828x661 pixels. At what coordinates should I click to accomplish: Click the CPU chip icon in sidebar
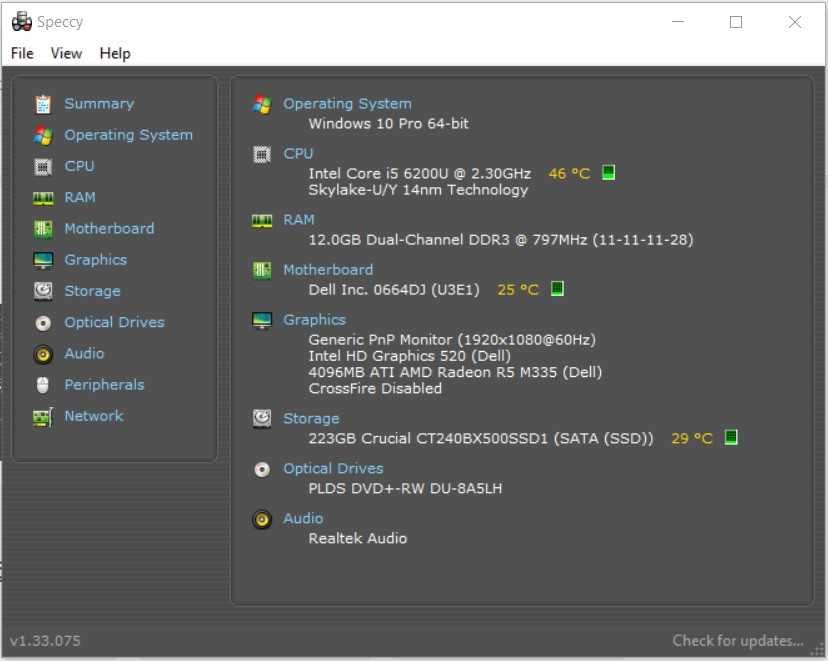[43, 167]
